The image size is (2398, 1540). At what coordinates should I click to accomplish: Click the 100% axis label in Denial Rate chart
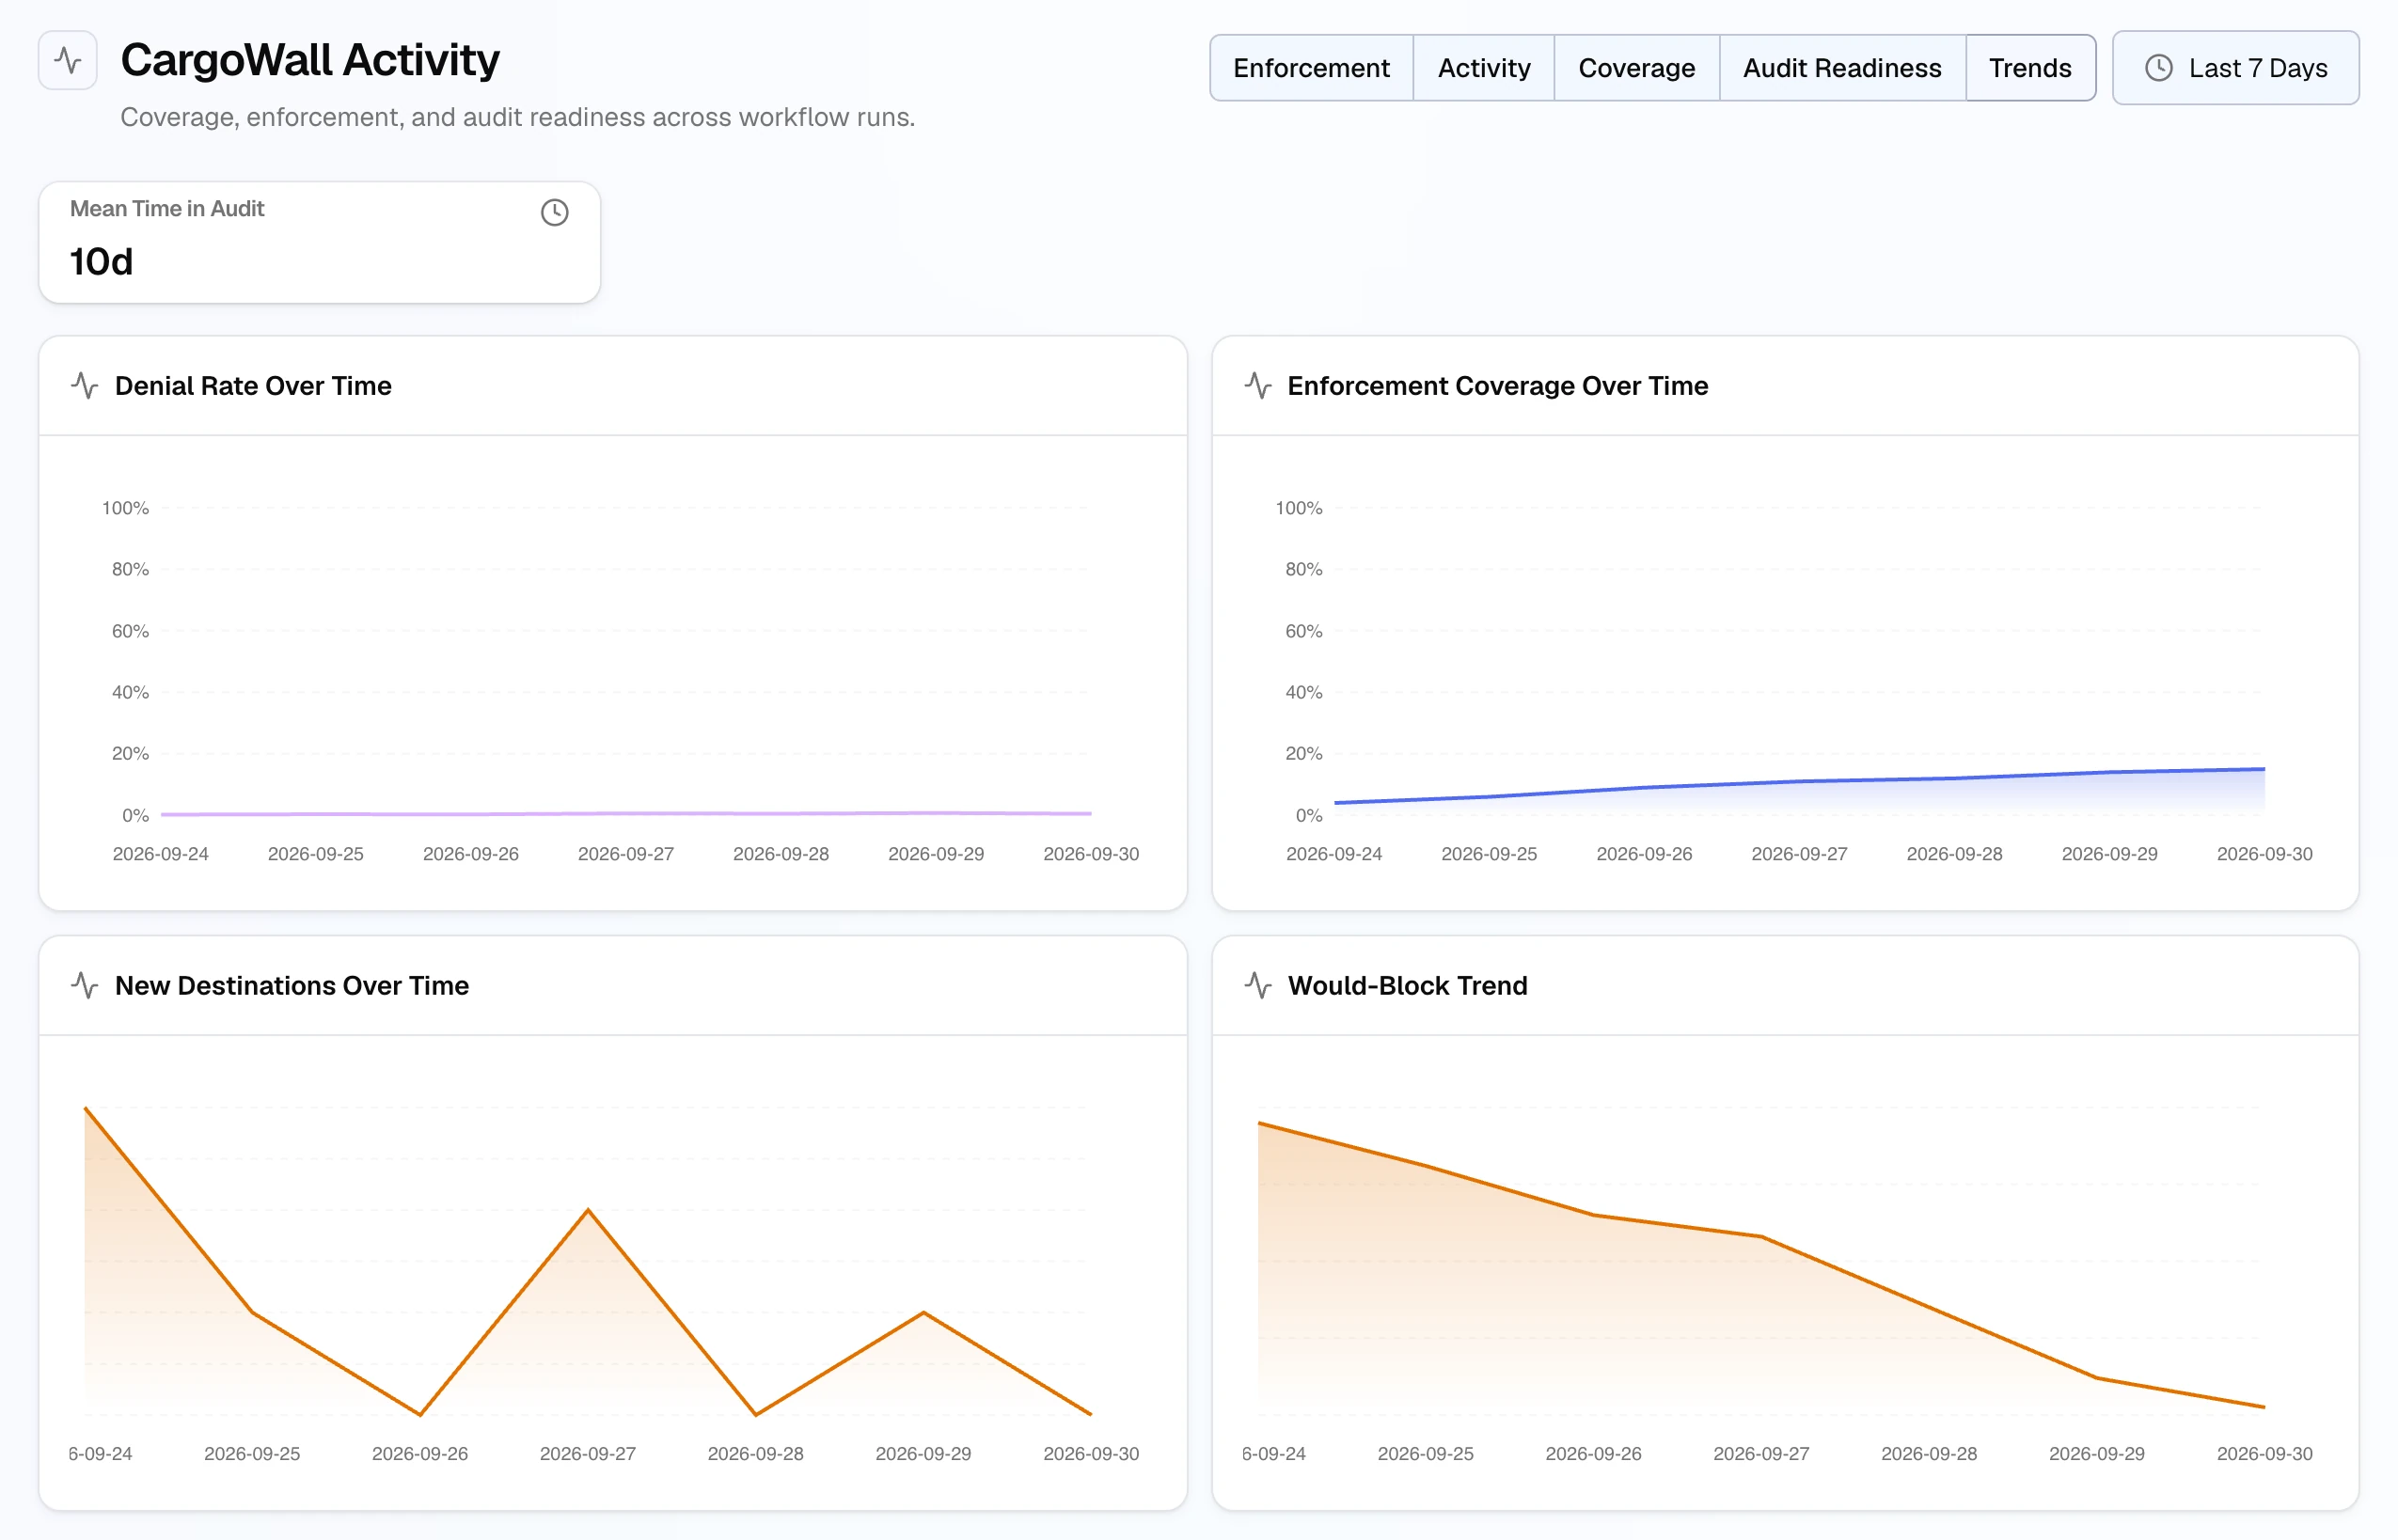125,508
